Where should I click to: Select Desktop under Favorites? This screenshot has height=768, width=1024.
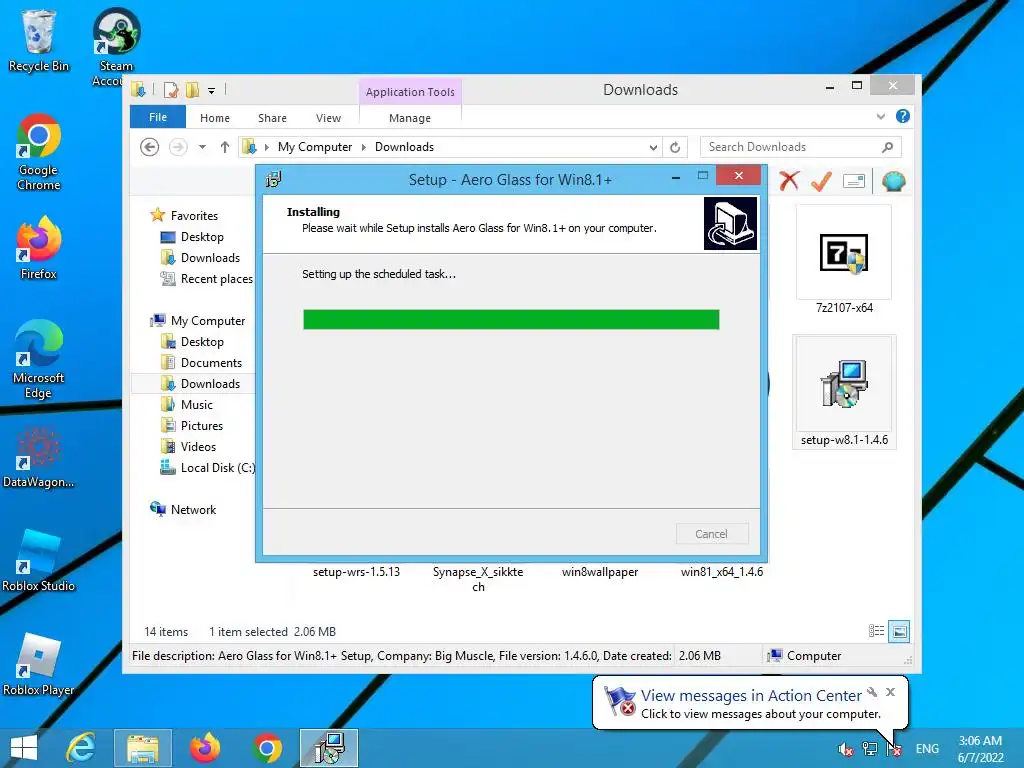(x=202, y=236)
